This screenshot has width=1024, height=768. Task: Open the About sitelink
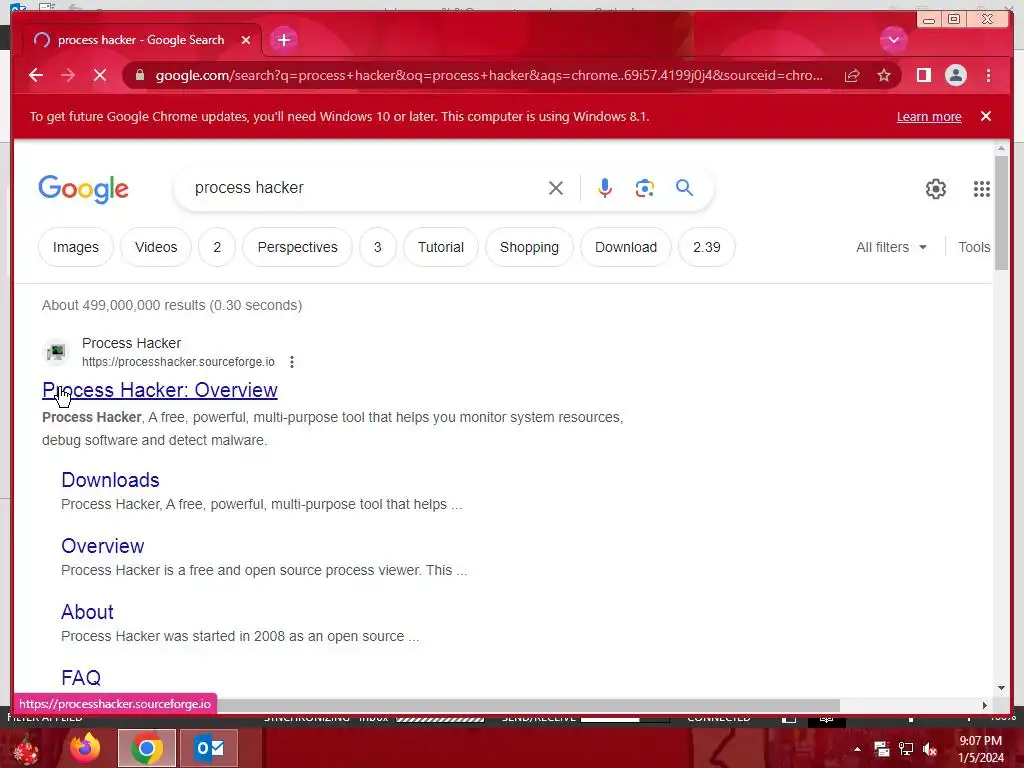[88, 612]
